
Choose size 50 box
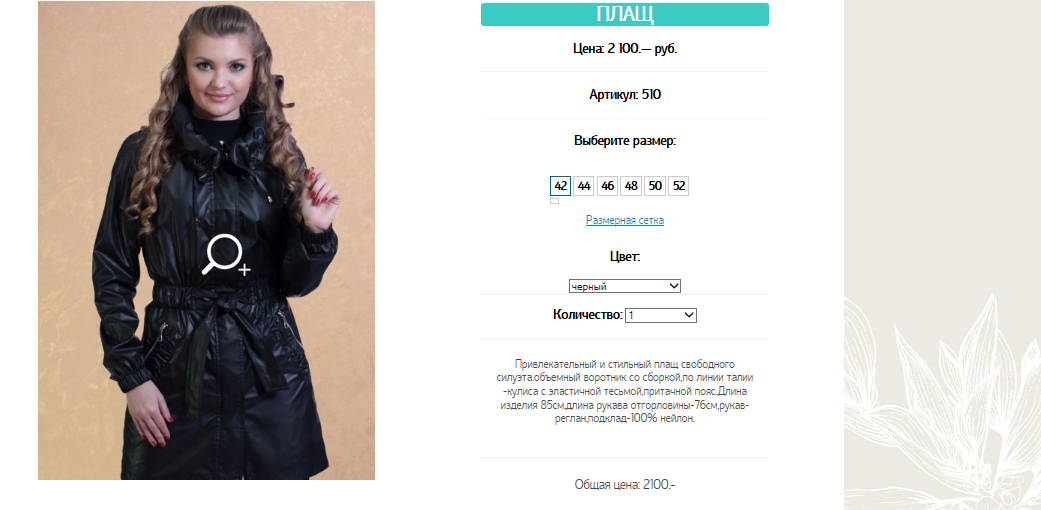click(x=655, y=186)
